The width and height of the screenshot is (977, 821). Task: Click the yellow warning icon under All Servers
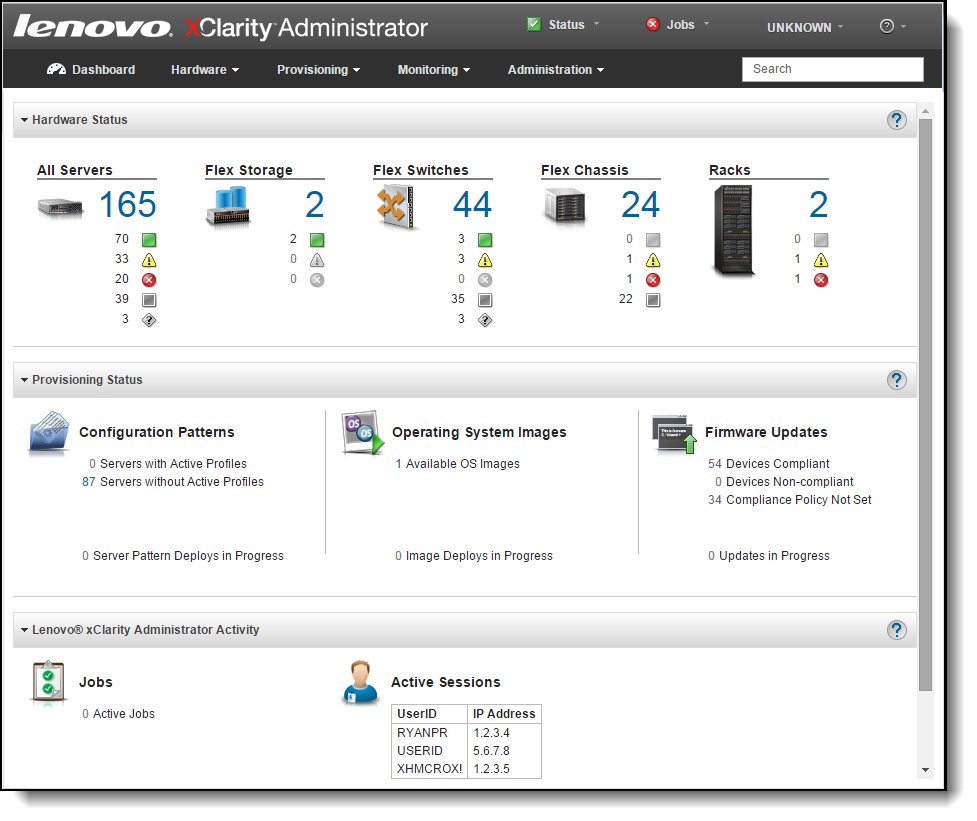(x=149, y=260)
